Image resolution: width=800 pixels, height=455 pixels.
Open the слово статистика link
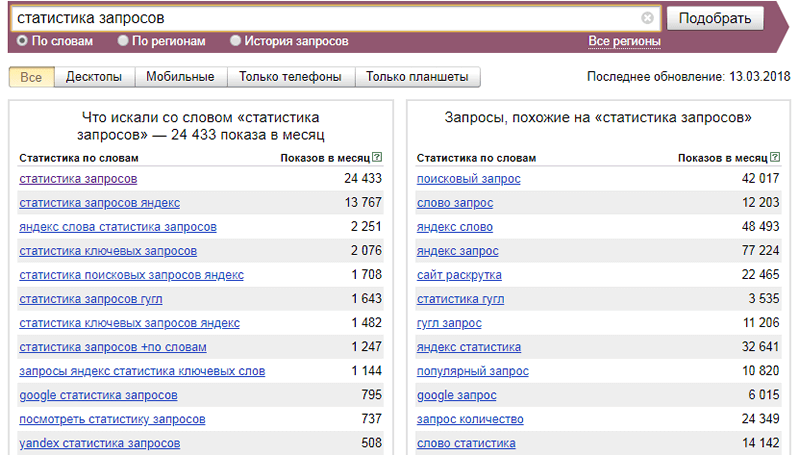point(466,443)
